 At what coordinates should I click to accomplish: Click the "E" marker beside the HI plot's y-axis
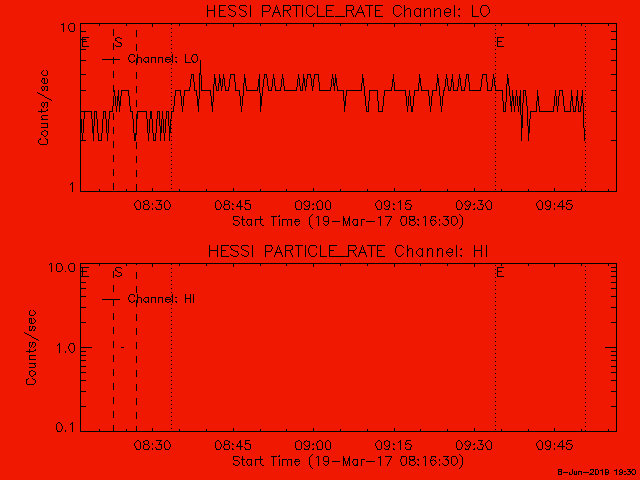click(85, 272)
